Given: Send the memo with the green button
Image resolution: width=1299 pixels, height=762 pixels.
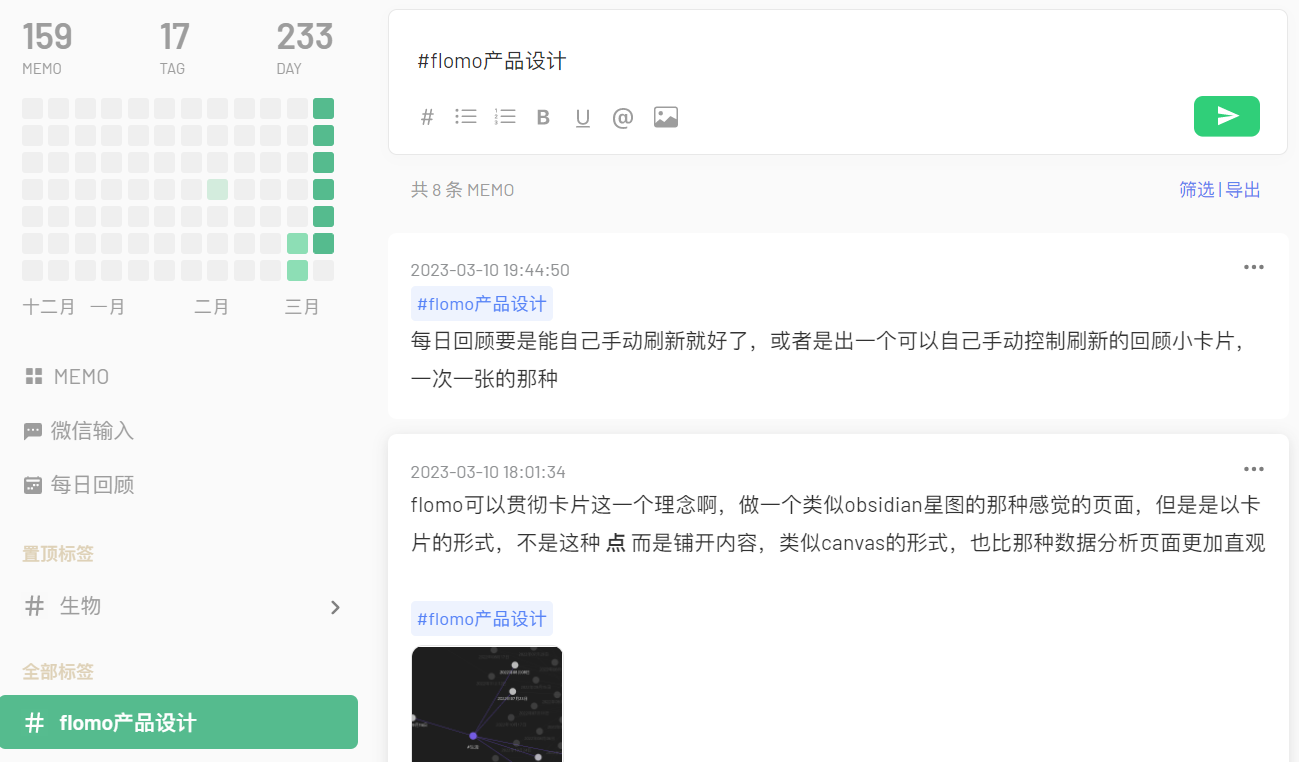Looking at the screenshot, I should (1227, 116).
